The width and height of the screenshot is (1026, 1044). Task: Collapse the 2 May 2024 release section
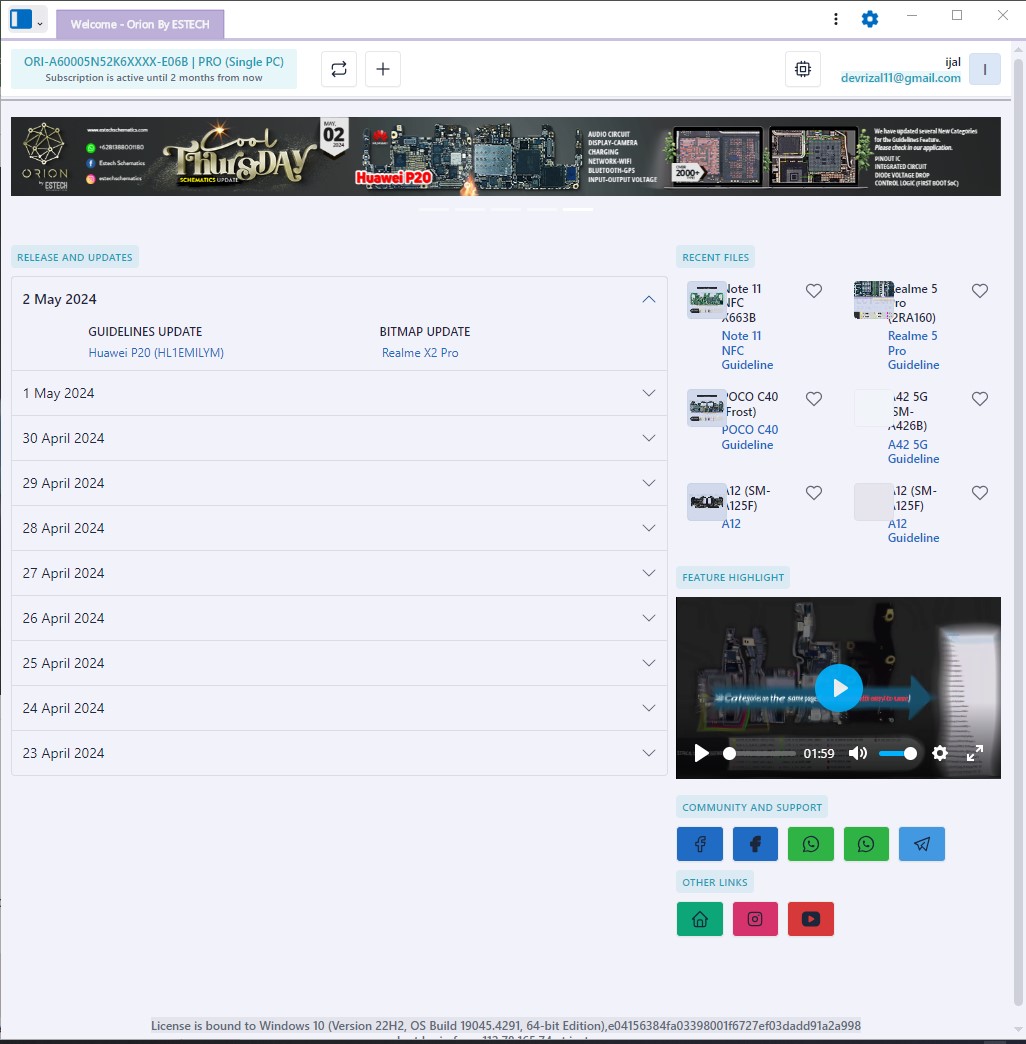(648, 300)
